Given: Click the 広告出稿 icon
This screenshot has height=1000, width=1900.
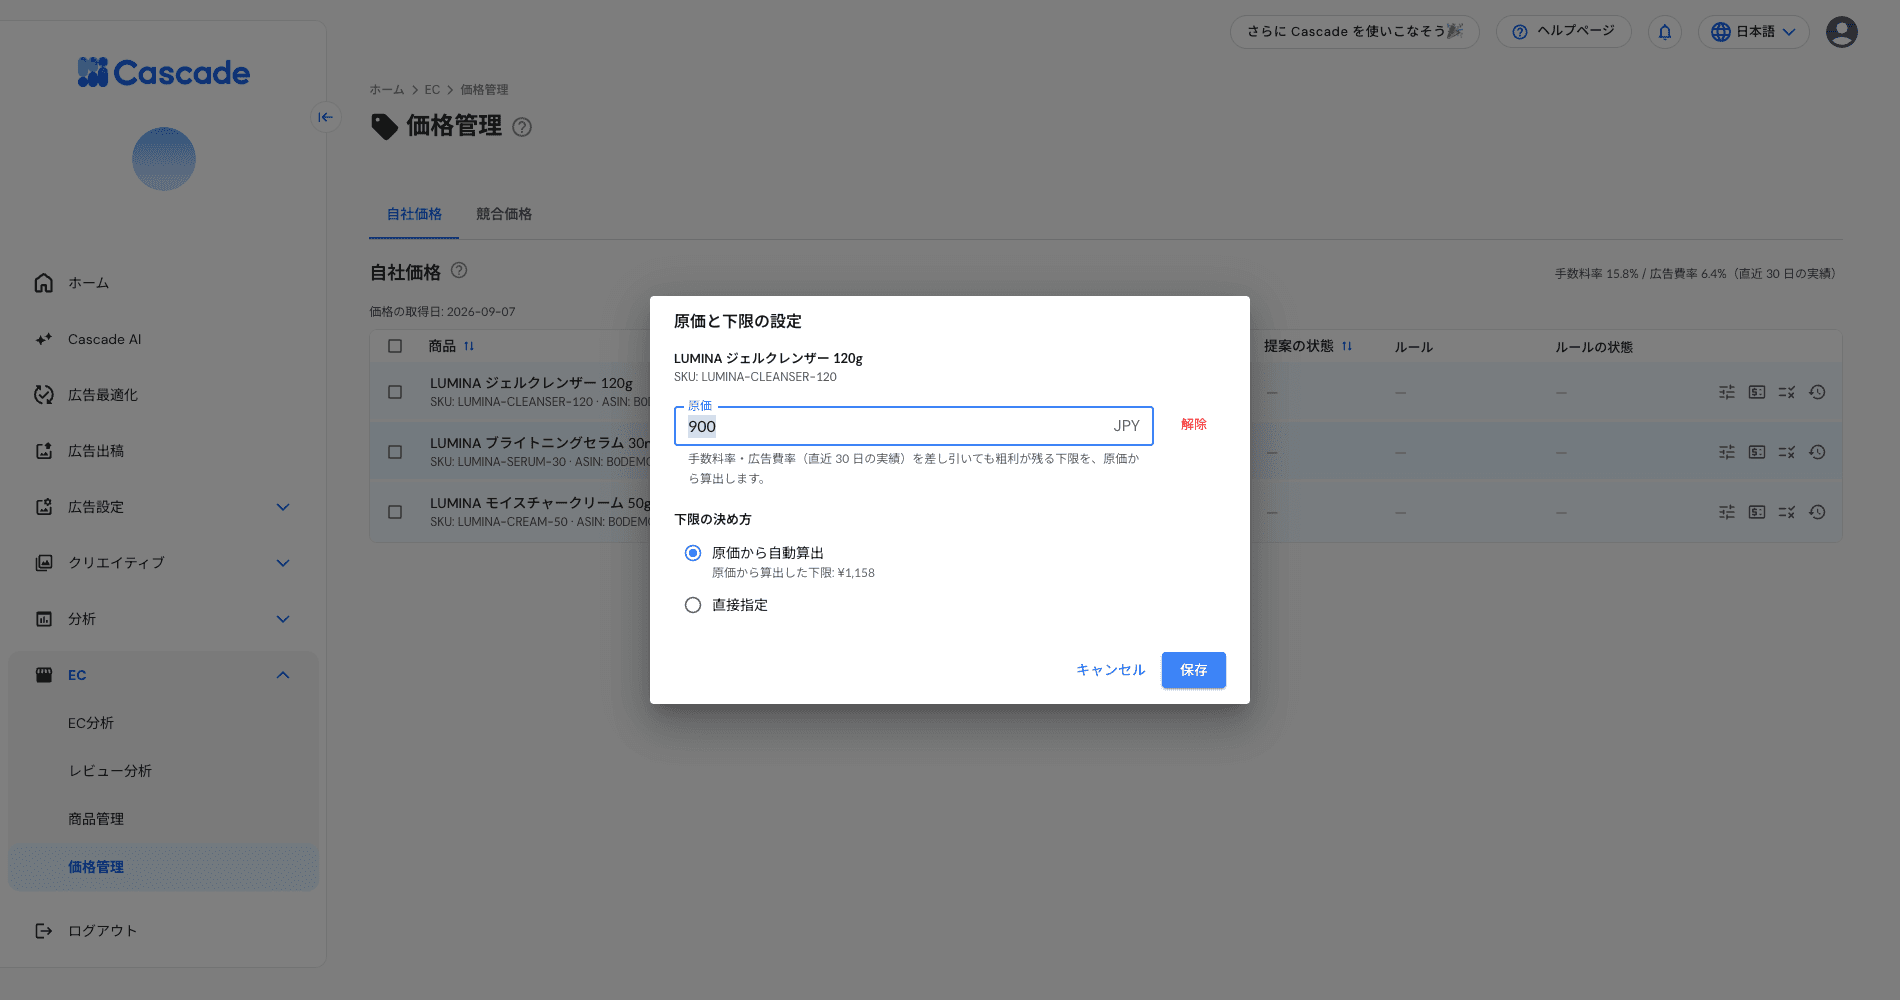Looking at the screenshot, I should point(44,451).
